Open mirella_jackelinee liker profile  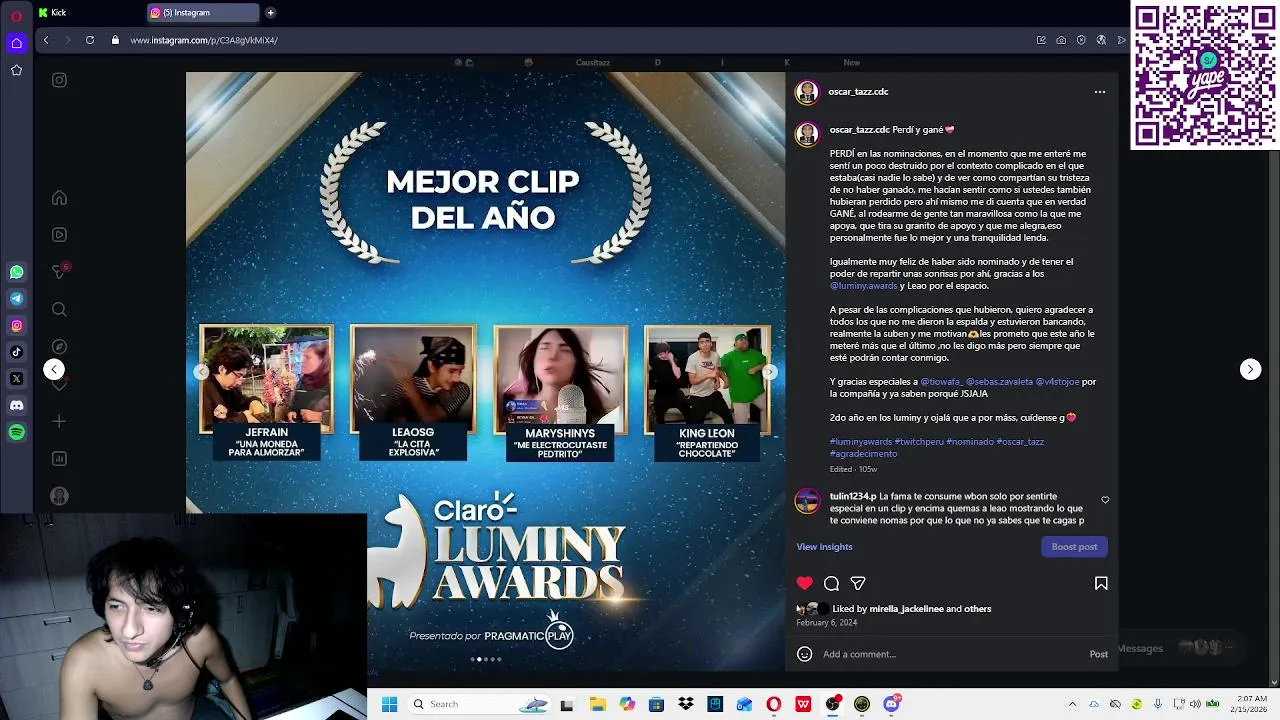(x=906, y=609)
